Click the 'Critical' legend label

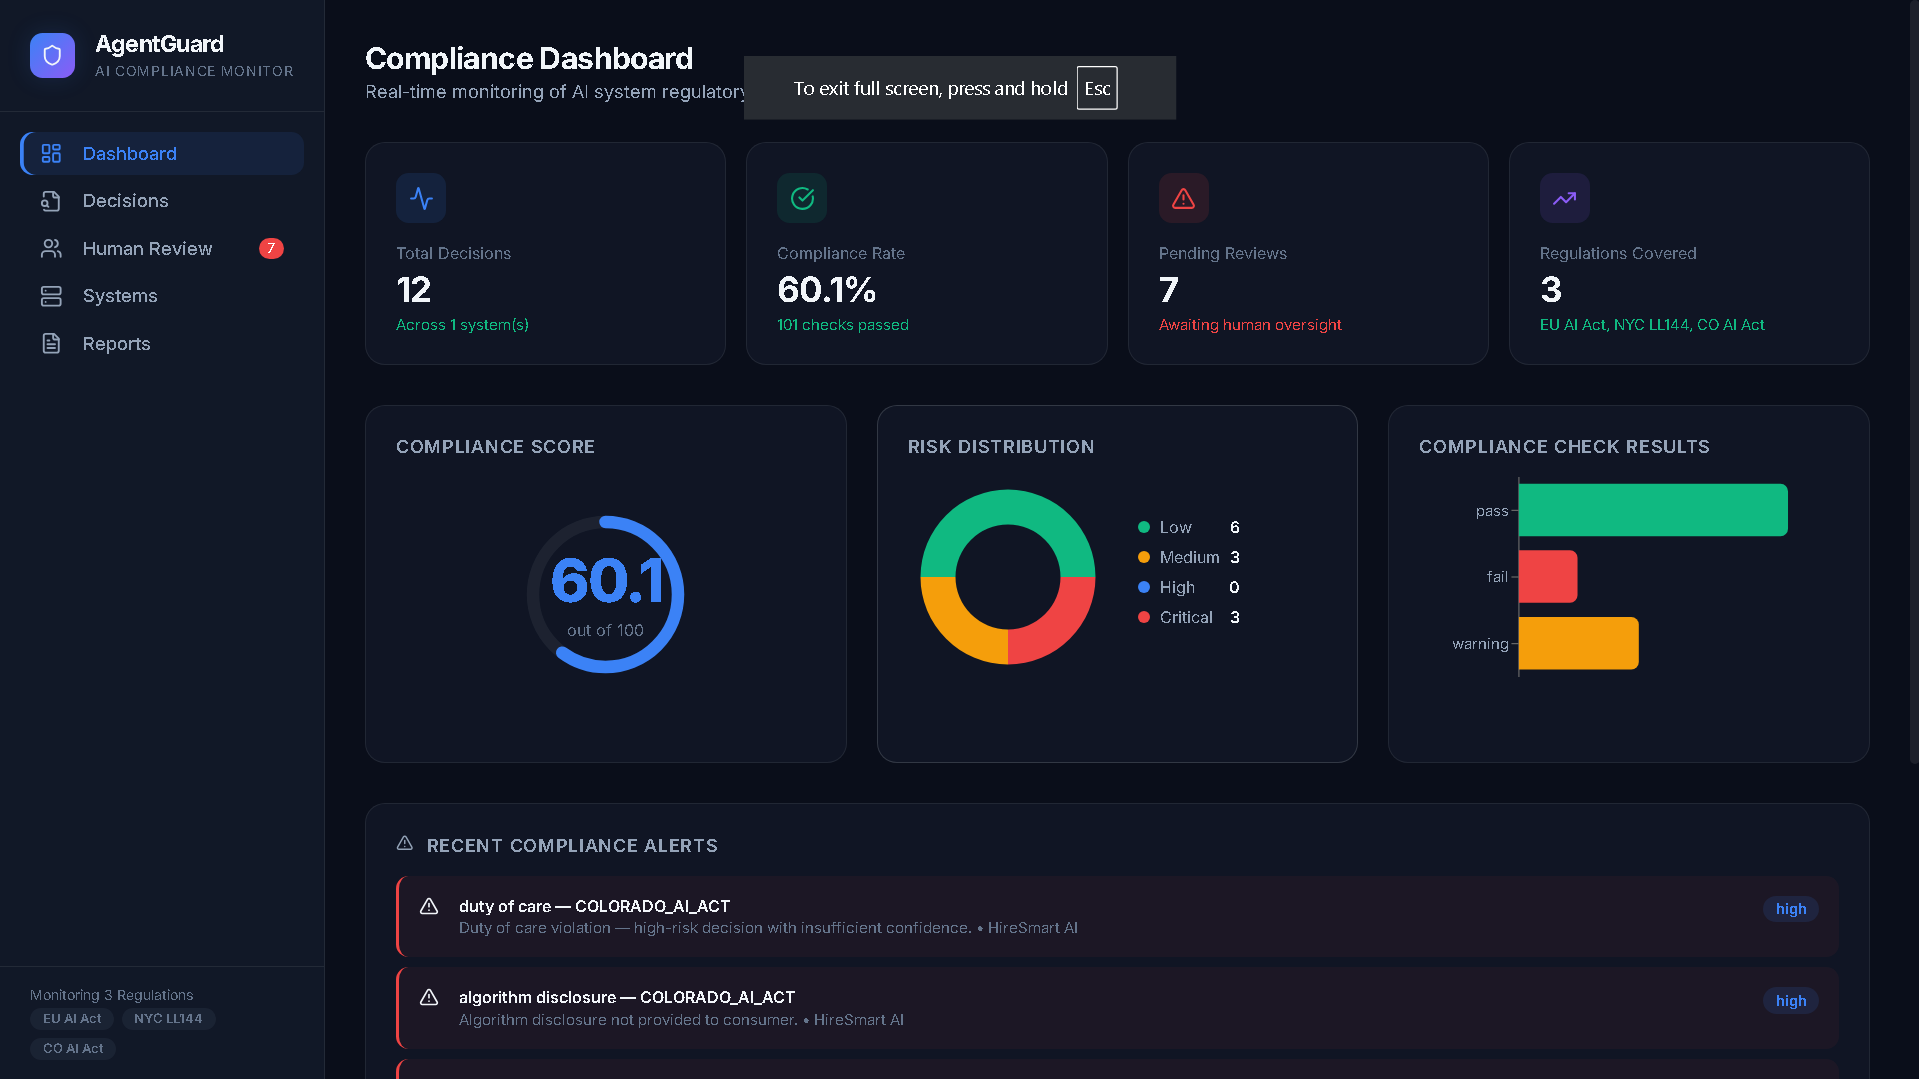tap(1186, 618)
